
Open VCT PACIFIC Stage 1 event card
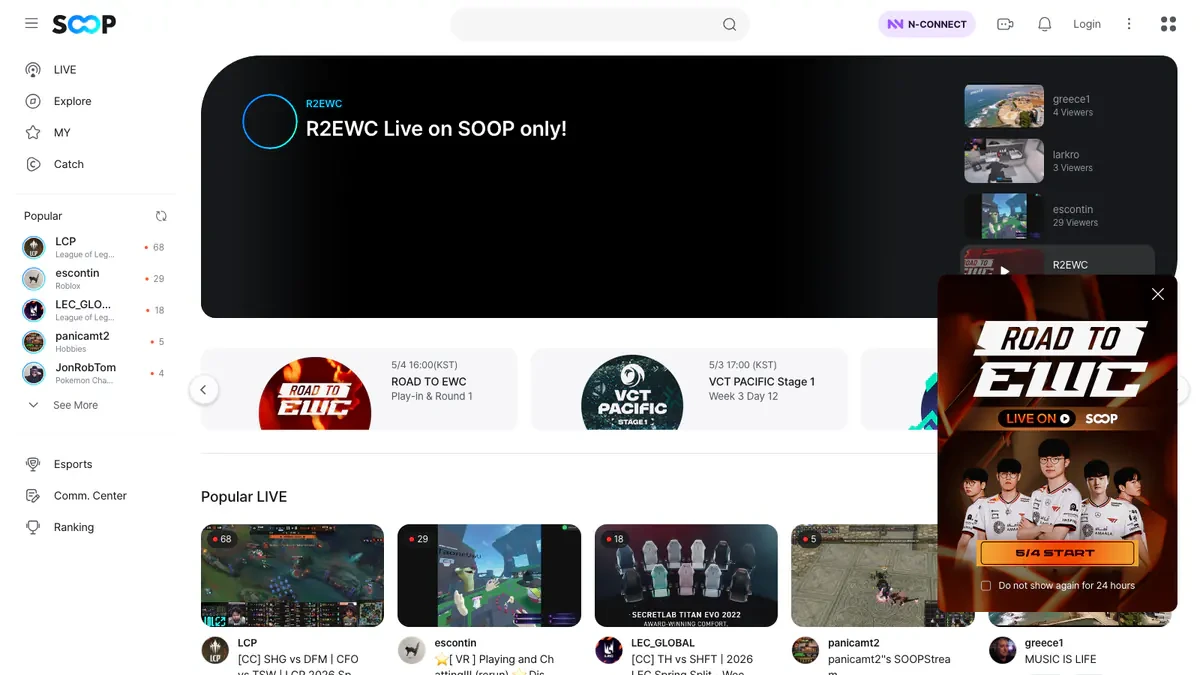pyautogui.click(x=689, y=389)
